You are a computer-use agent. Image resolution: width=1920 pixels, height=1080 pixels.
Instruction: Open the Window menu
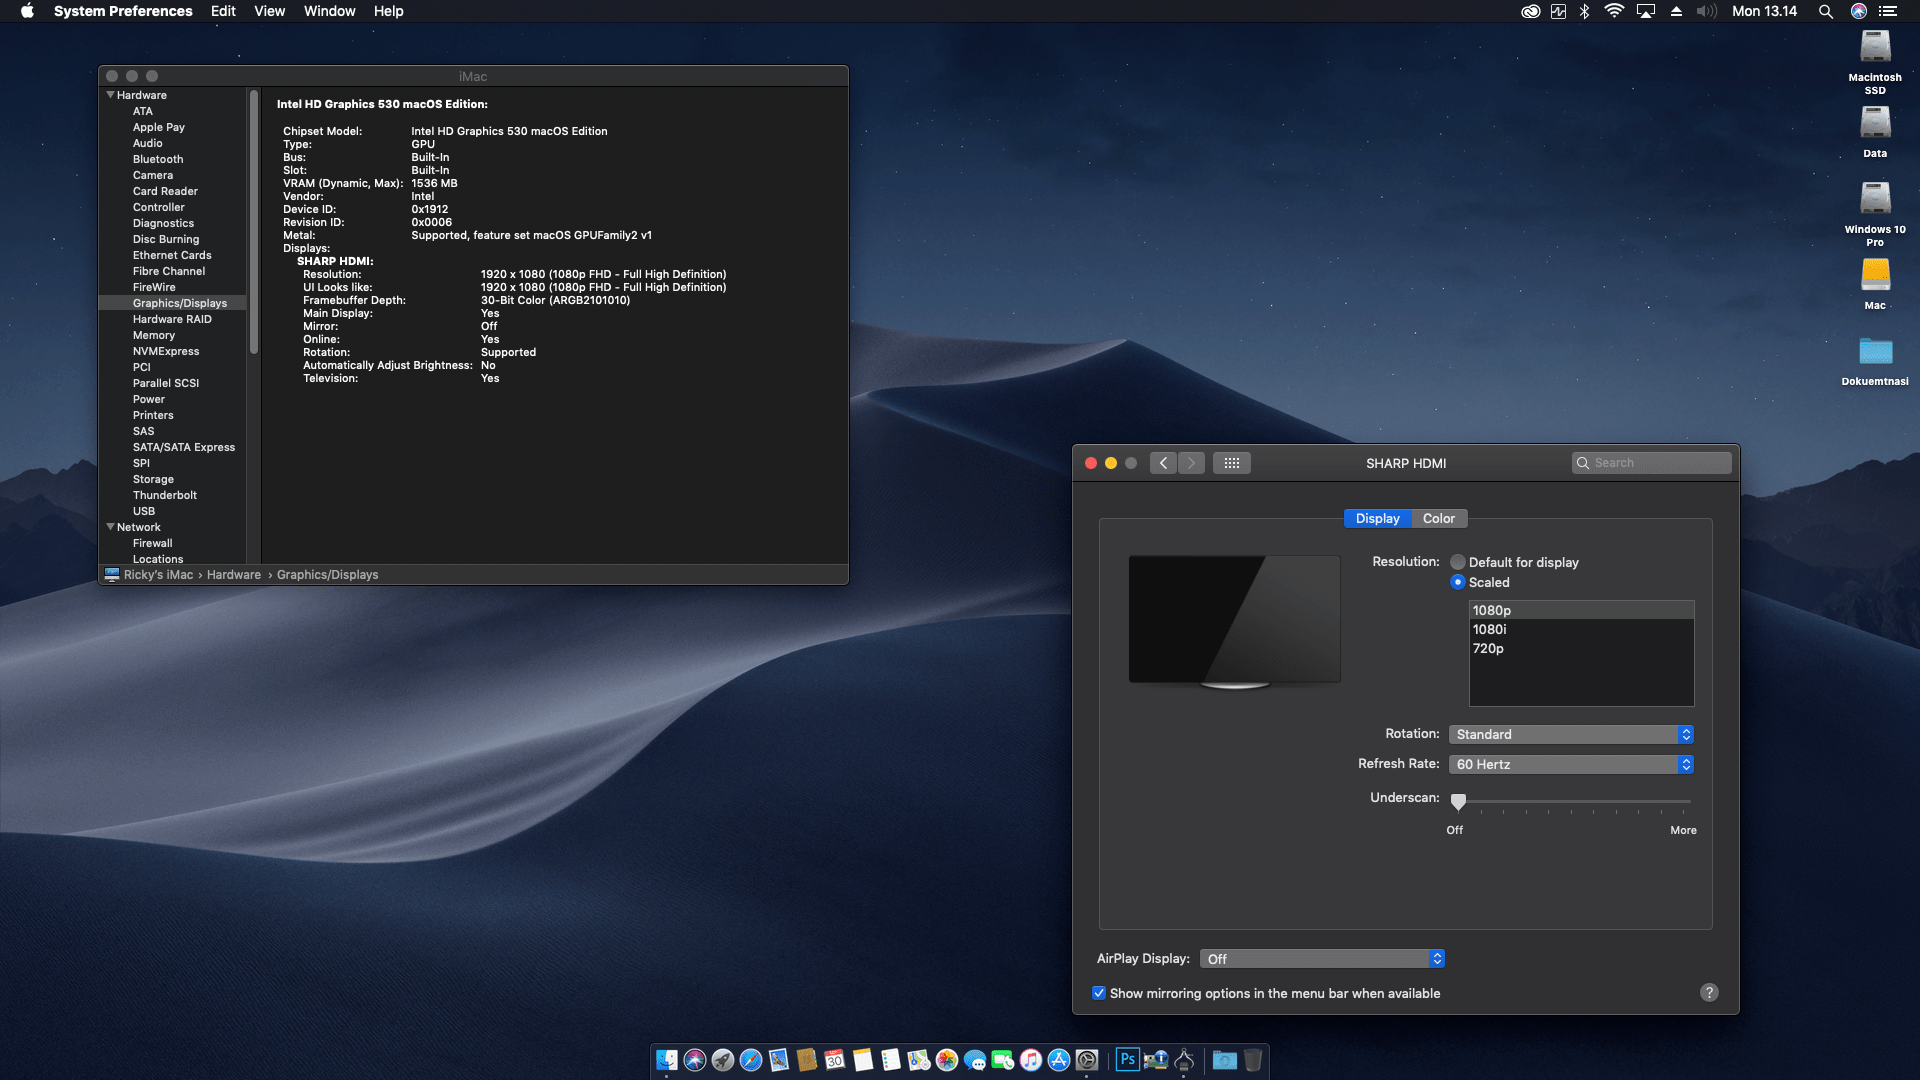[329, 11]
